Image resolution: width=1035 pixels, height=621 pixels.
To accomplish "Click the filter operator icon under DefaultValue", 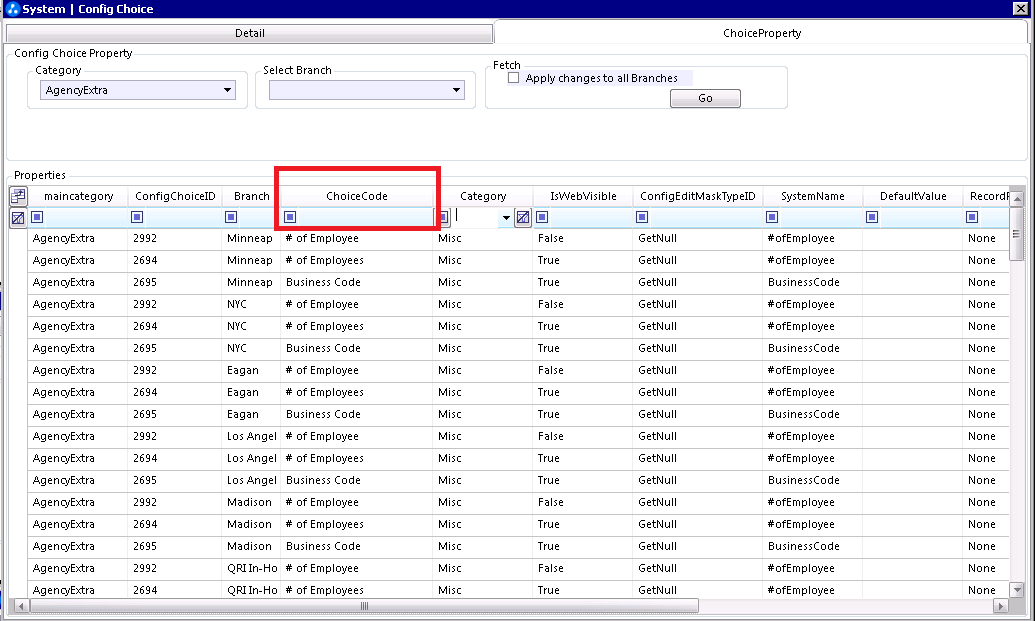I will [872, 217].
